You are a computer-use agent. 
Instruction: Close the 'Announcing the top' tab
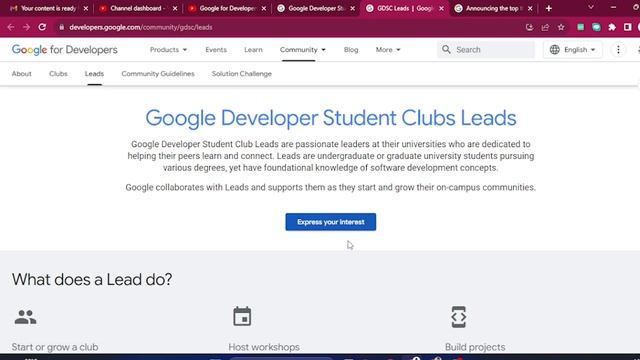[530, 8]
